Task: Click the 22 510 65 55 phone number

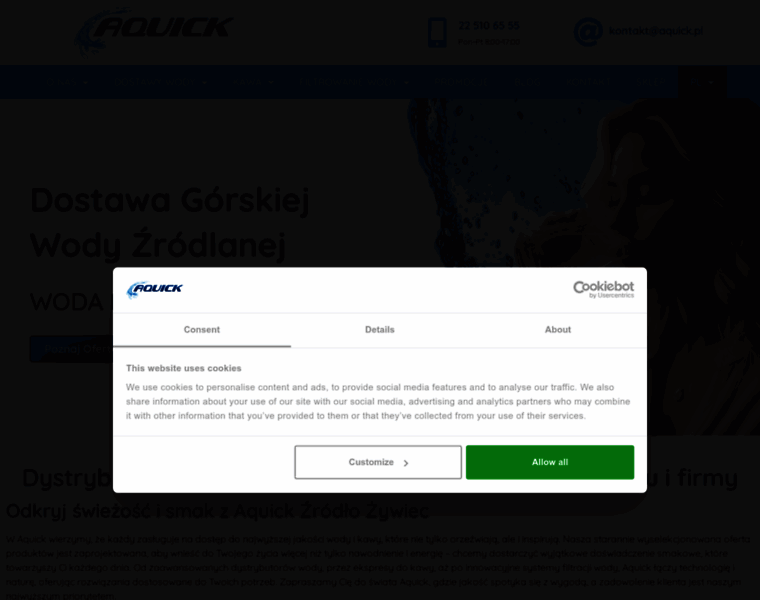Action: 489,26
